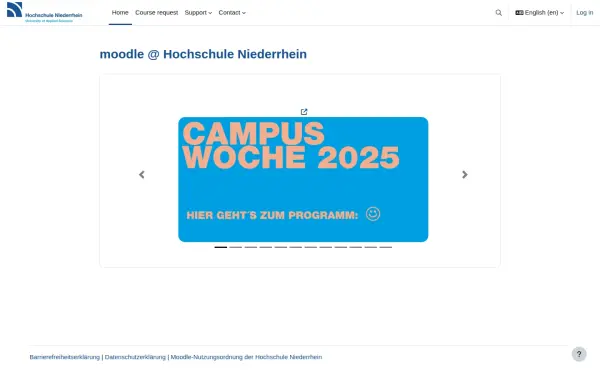
Task: Jump to the last carousel indicator
Action: (386, 247)
